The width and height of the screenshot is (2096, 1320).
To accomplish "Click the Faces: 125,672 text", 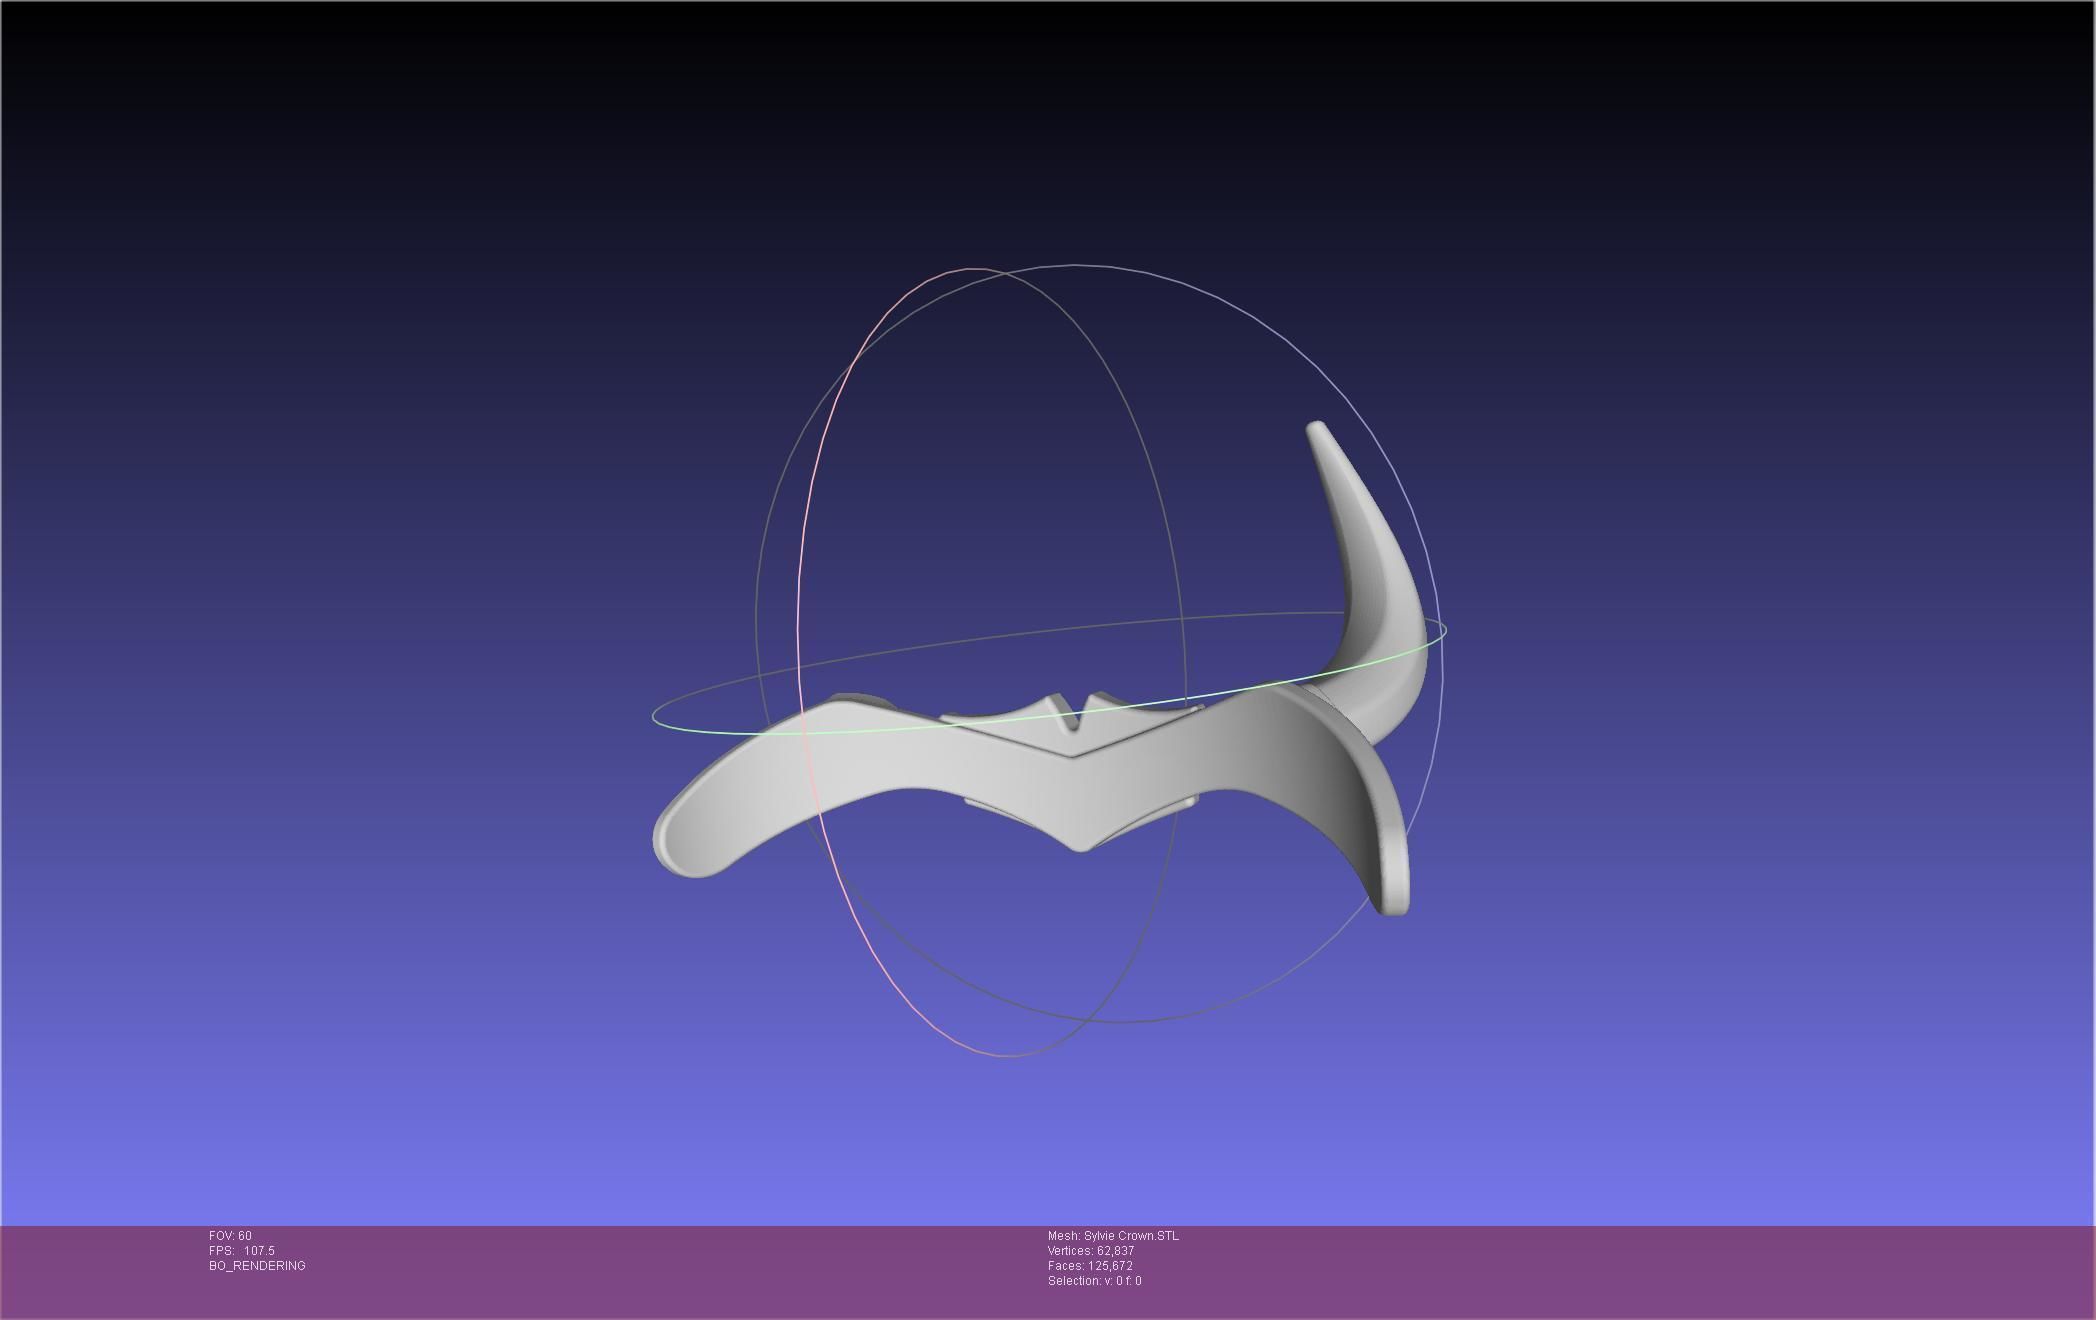I will [x=1090, y=1266].
